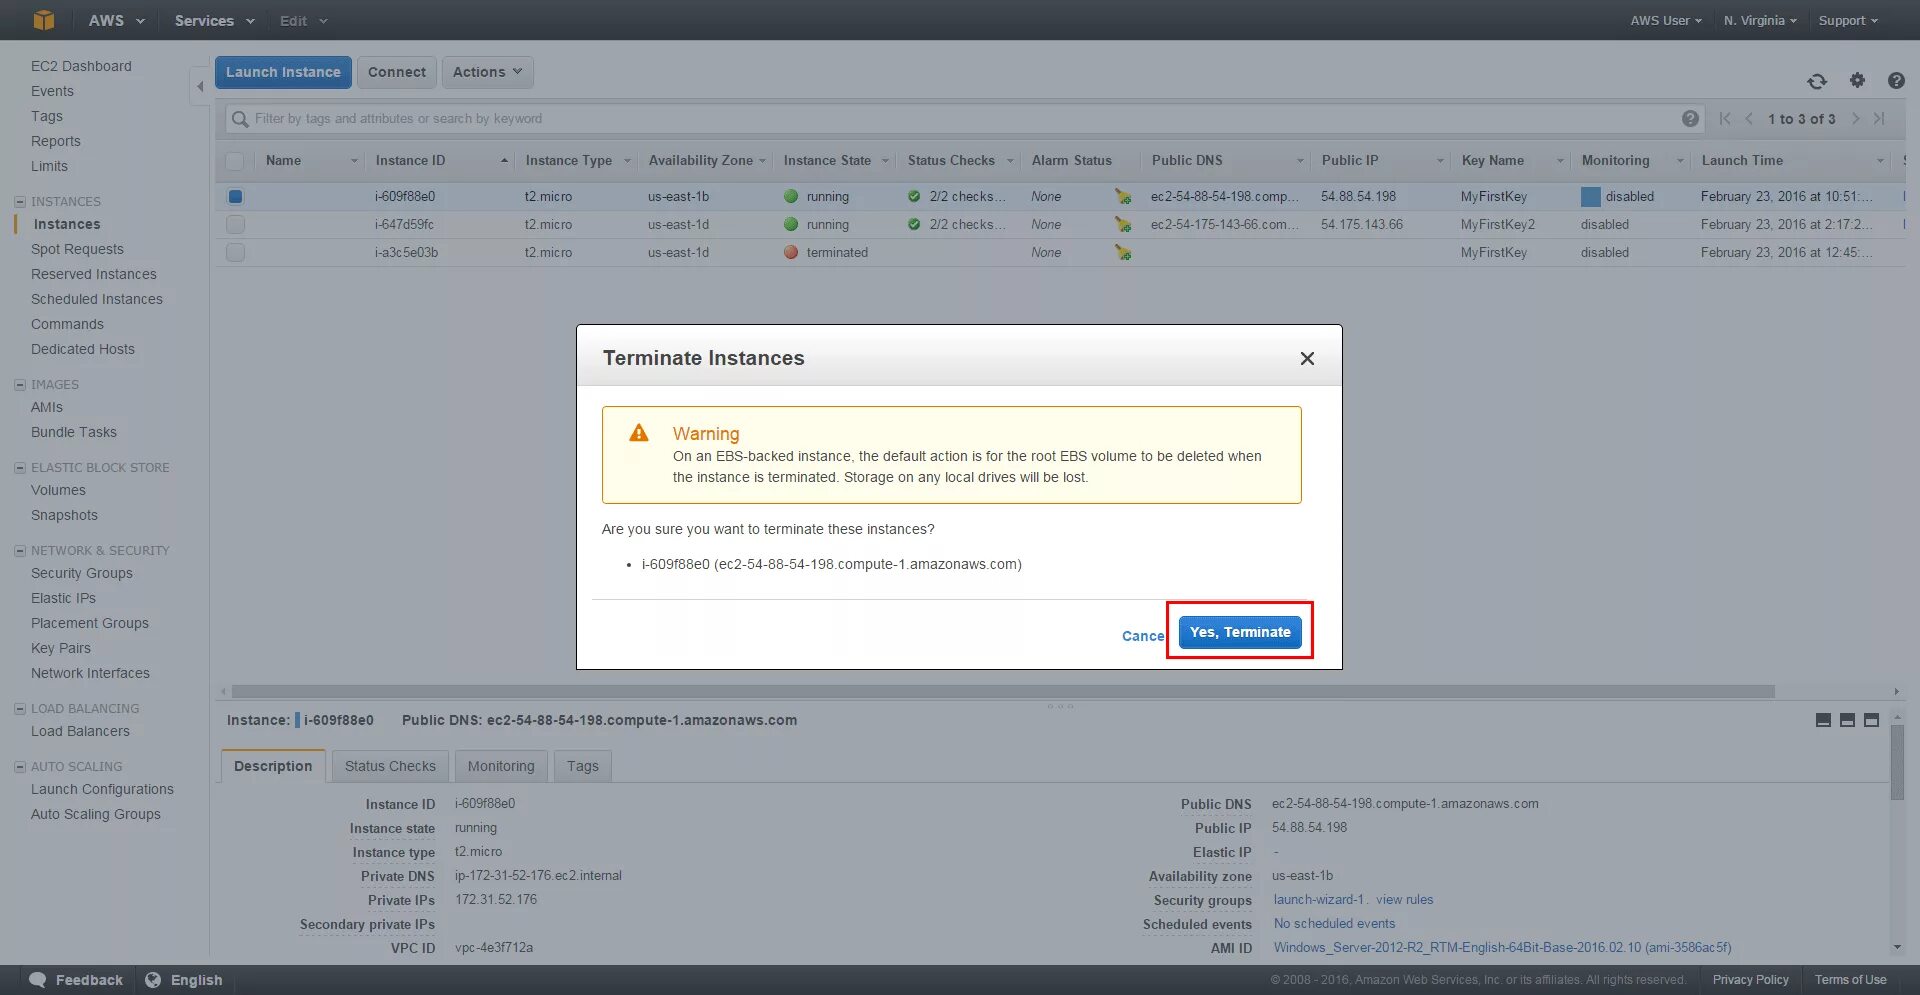This screenshot has height=995, width=1920.
Task: Open Instance State column filter arrow
Action: click(885, 161)
